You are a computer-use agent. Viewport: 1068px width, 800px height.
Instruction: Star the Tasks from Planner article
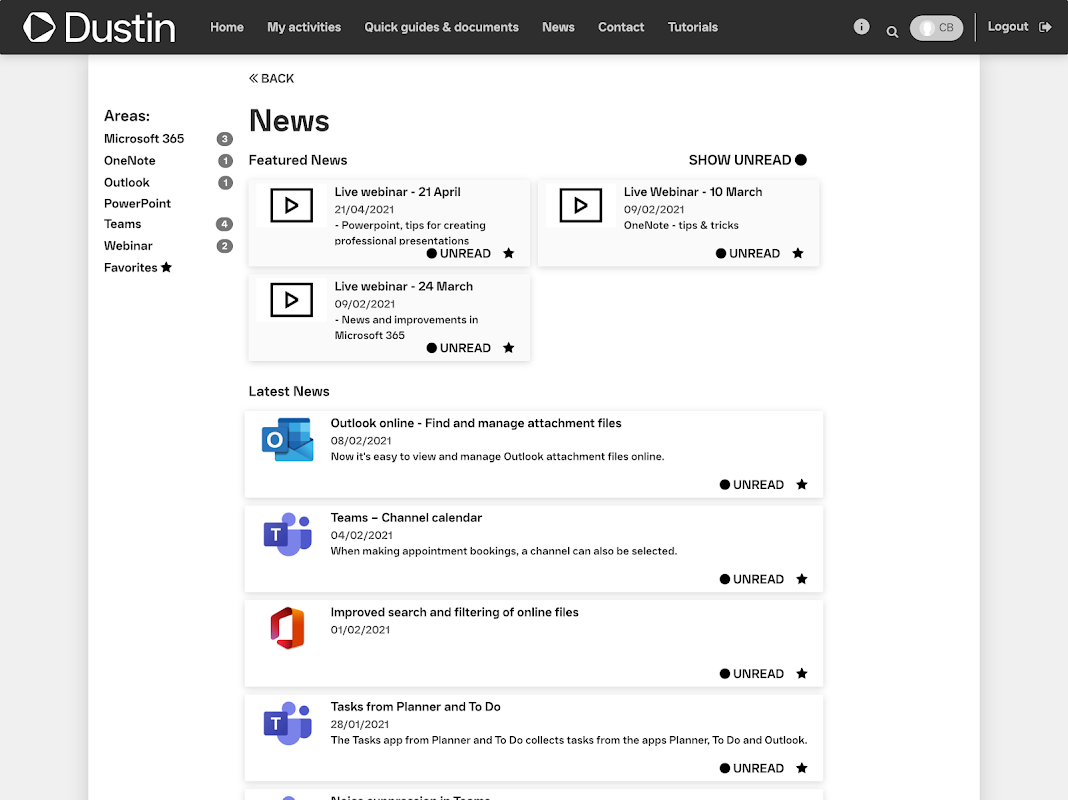(802, 768)
